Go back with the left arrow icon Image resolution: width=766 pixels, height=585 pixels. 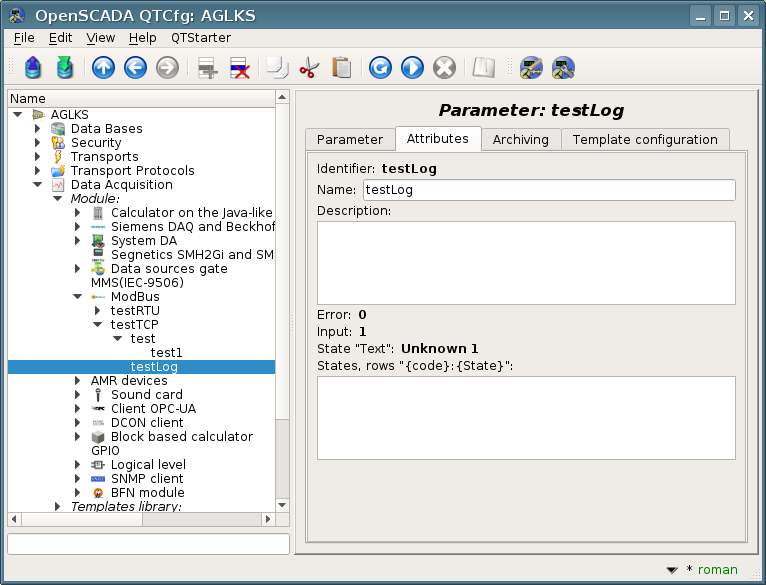click(135, 68)
